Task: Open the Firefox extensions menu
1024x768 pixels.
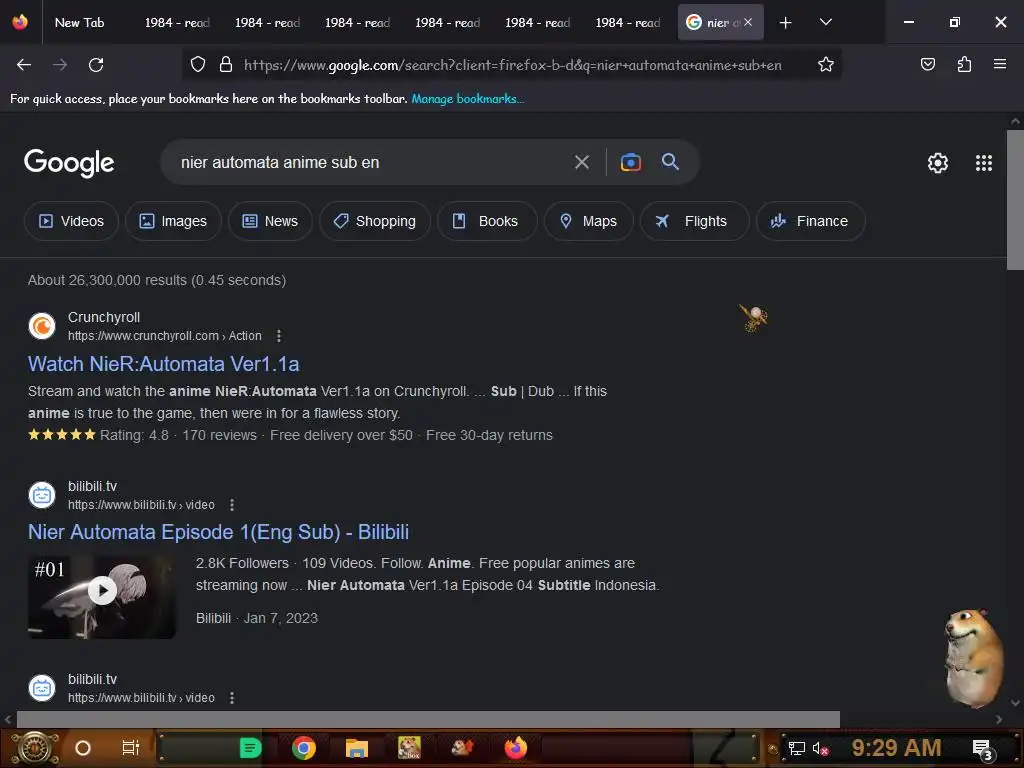Action: click(964, 64)
